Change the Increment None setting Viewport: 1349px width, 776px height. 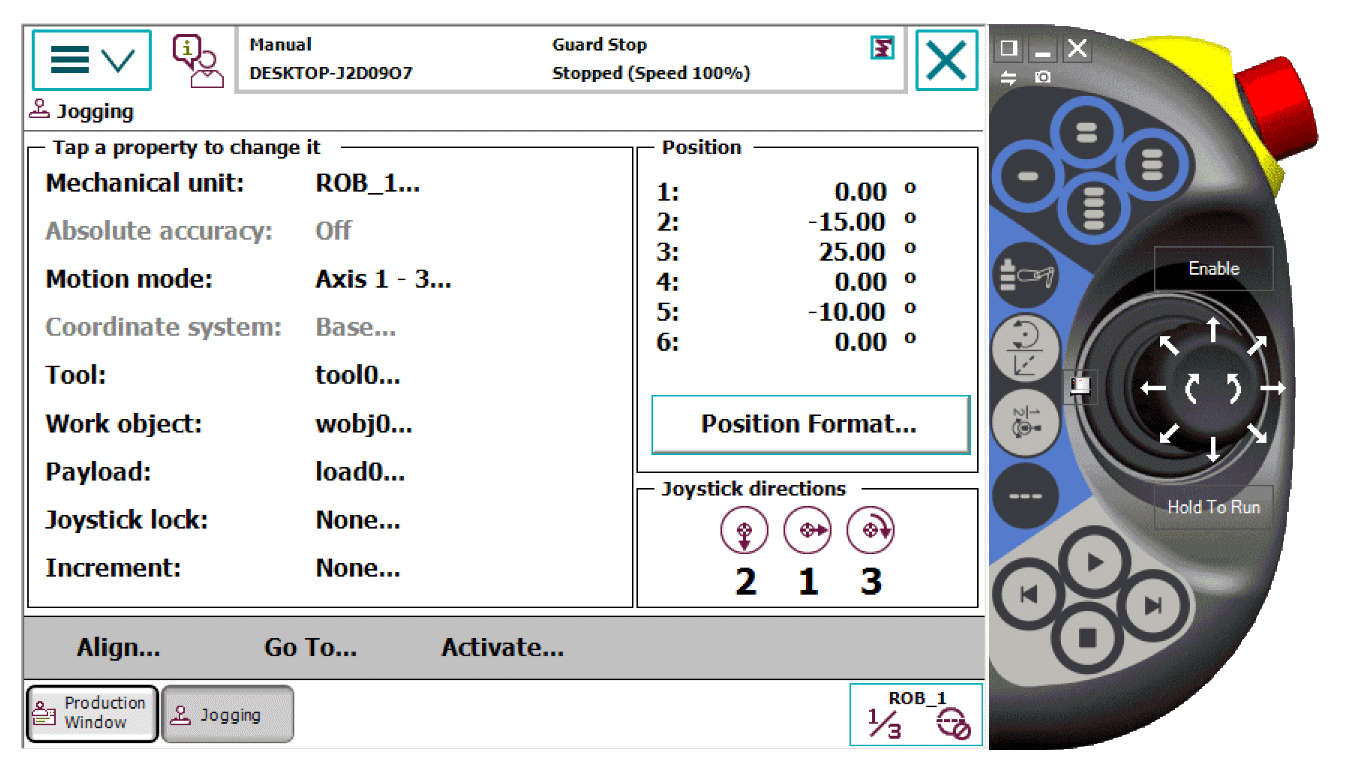pos(357,568)
